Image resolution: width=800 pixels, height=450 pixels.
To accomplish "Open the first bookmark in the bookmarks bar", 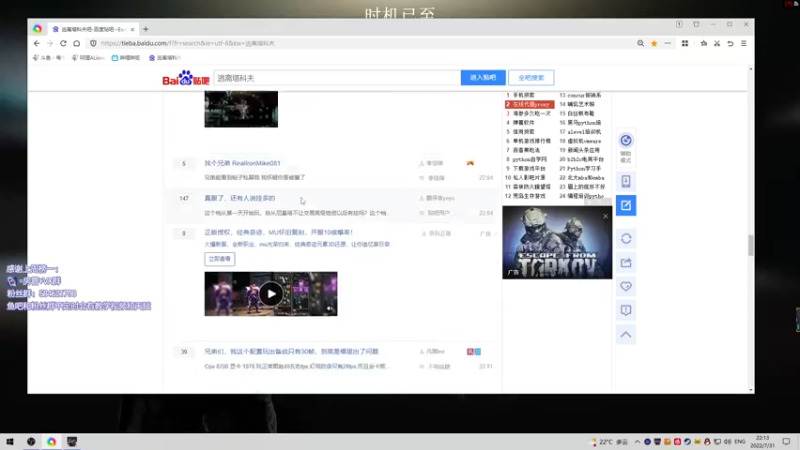I will 48,58.
